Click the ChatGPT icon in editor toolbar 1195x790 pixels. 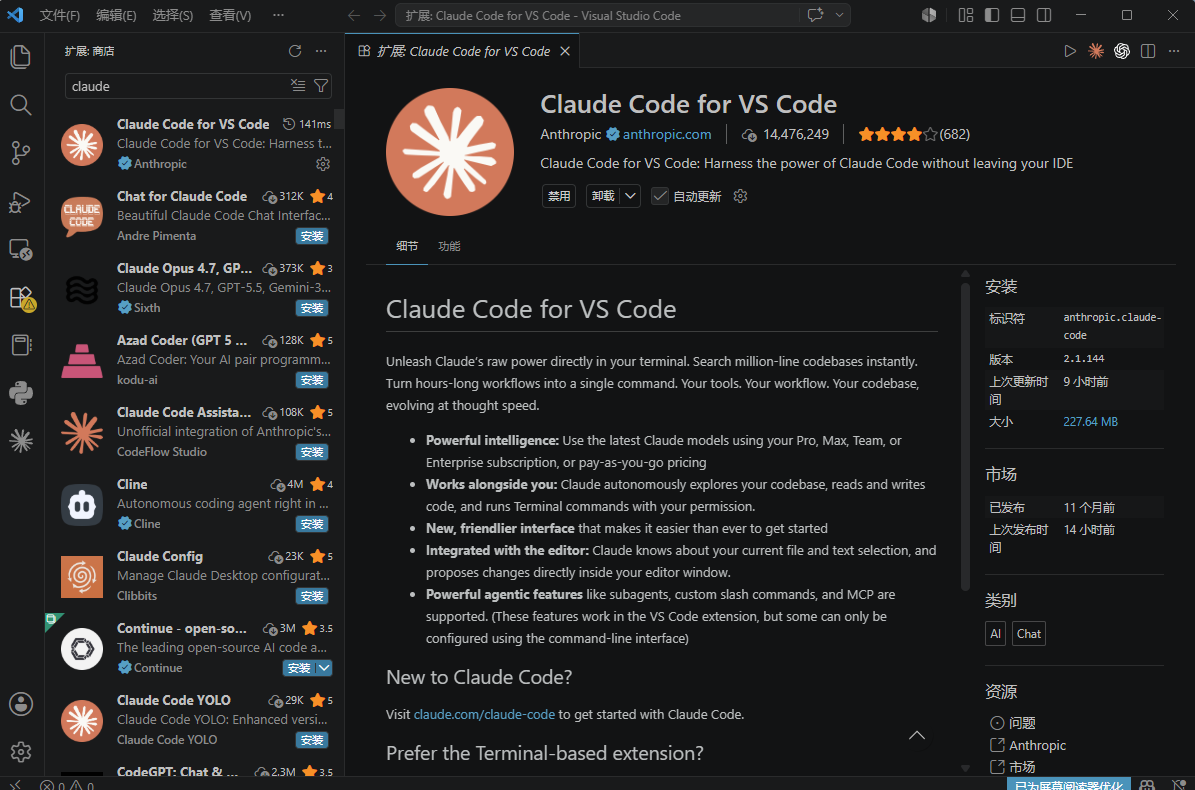[1122, 51]
